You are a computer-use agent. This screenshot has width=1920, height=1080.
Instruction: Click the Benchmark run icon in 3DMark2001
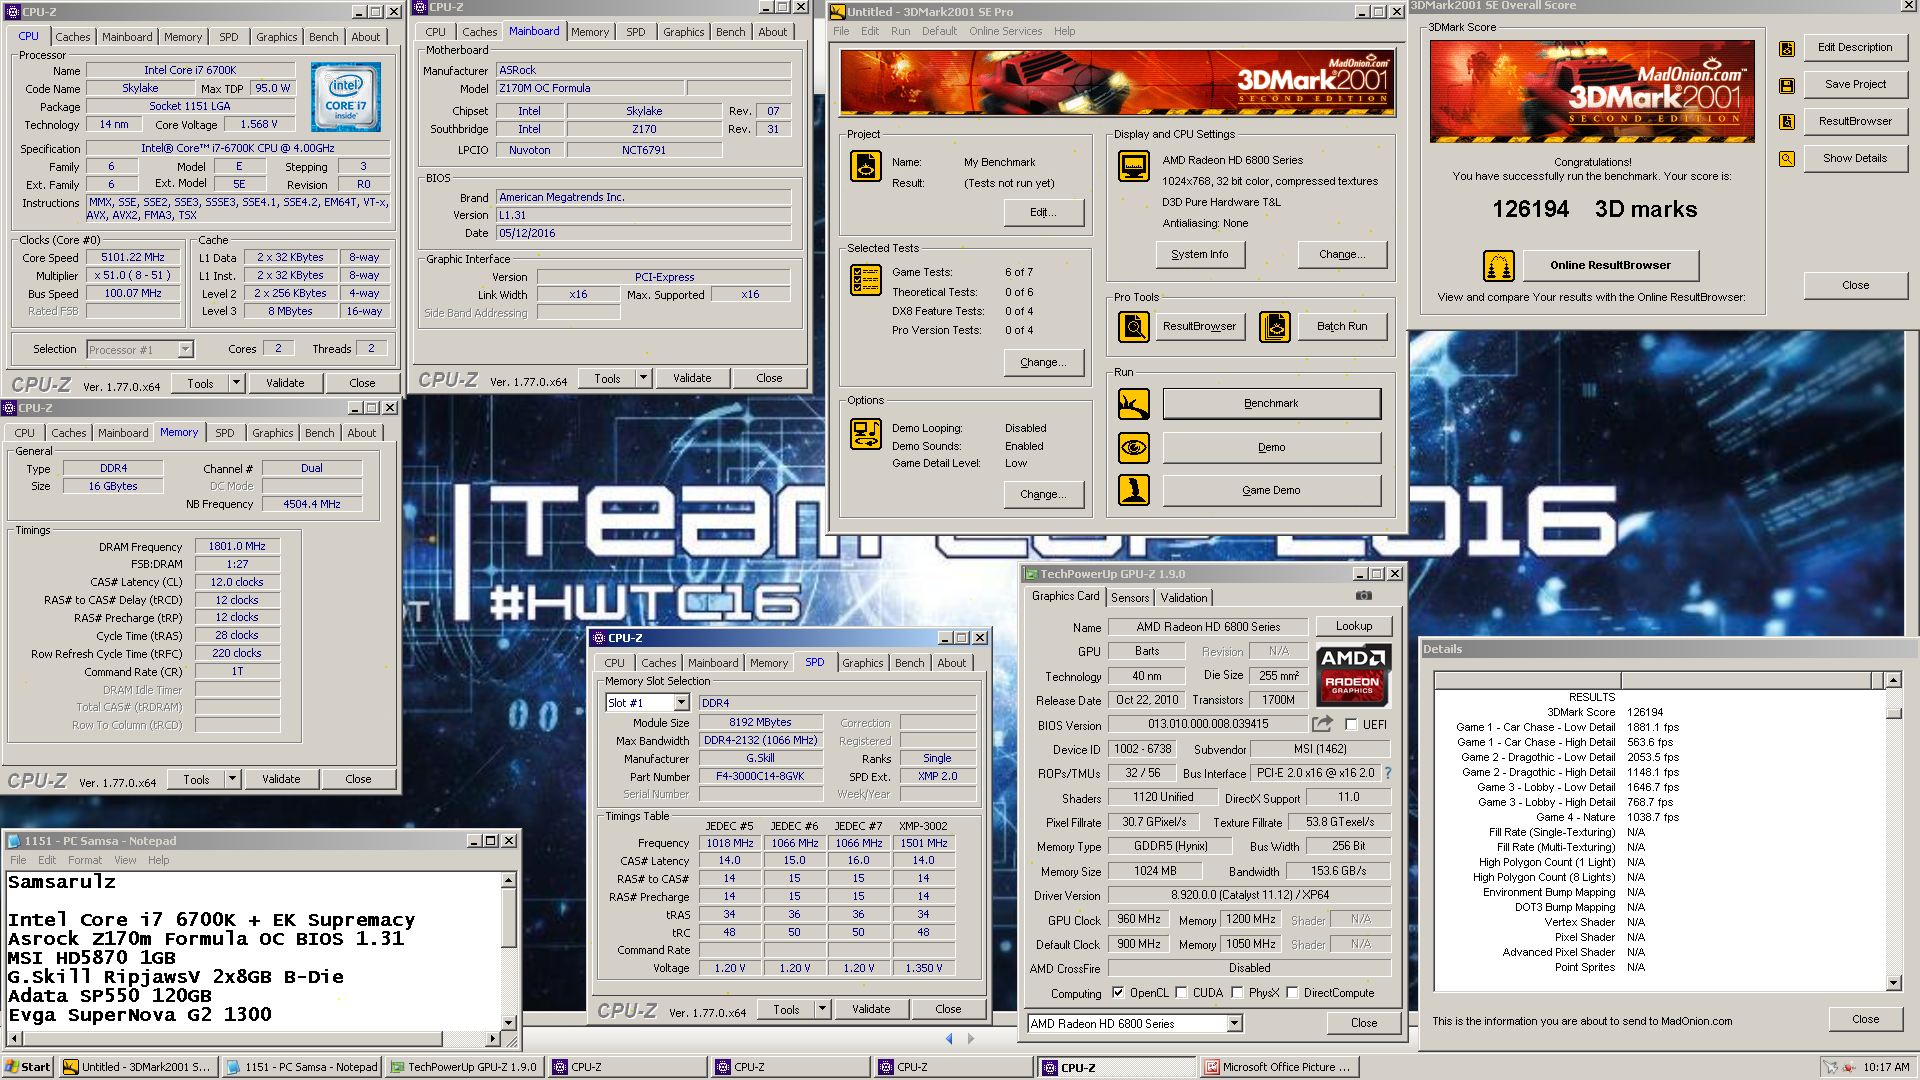1133,404
